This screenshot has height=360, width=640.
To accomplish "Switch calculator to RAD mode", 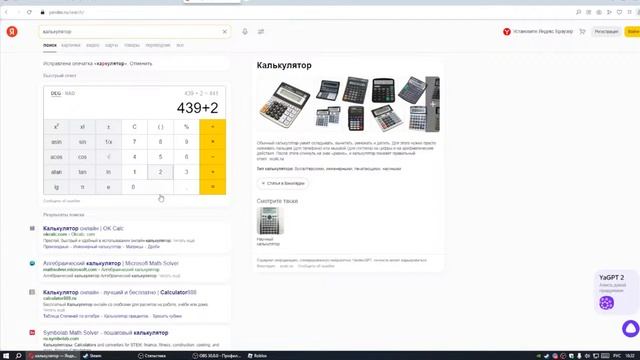I will [x=70, y=93].
